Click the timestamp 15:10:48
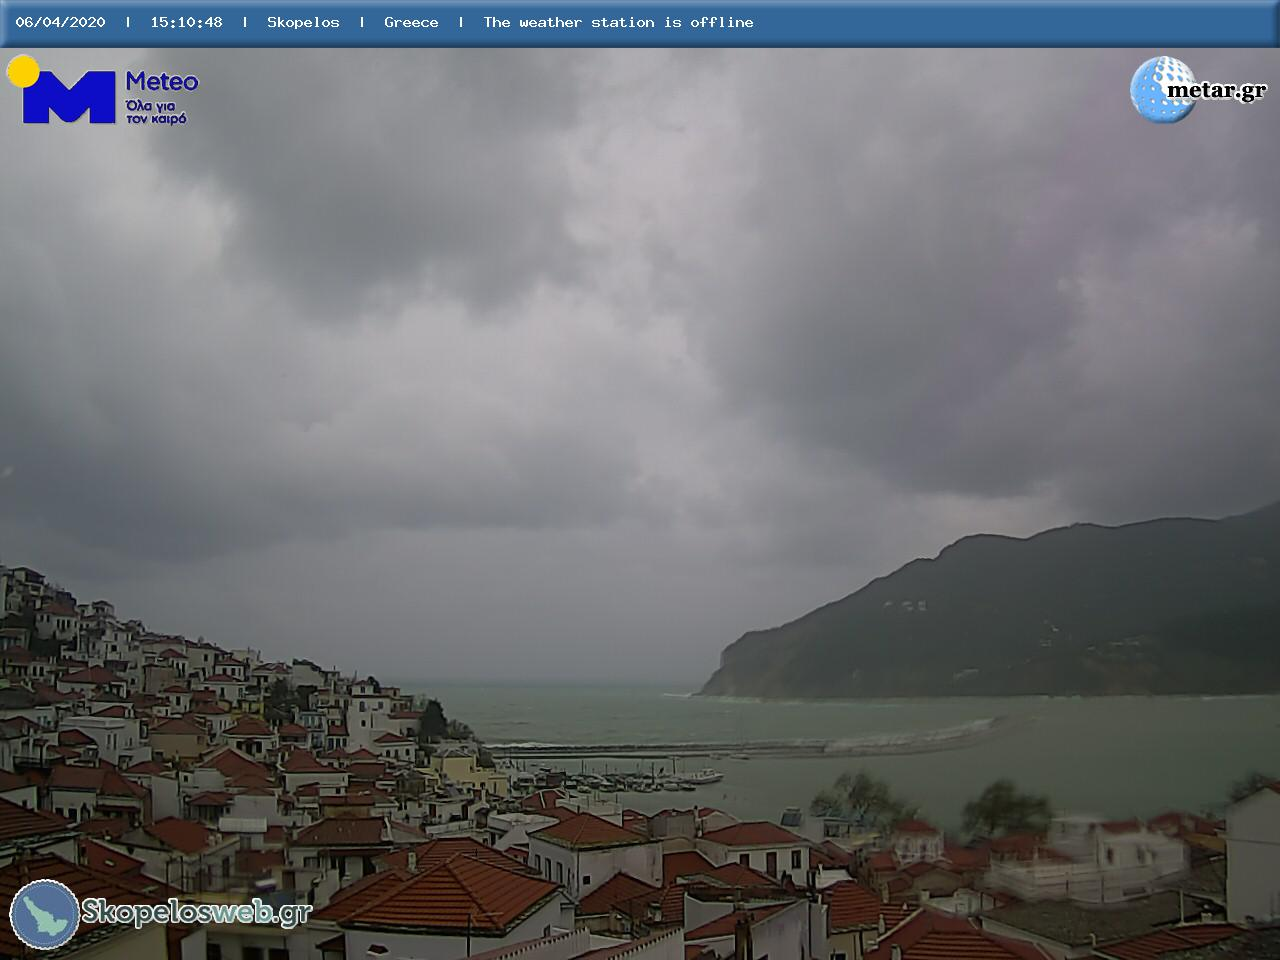1280x960 pixels. click(186, 22)
